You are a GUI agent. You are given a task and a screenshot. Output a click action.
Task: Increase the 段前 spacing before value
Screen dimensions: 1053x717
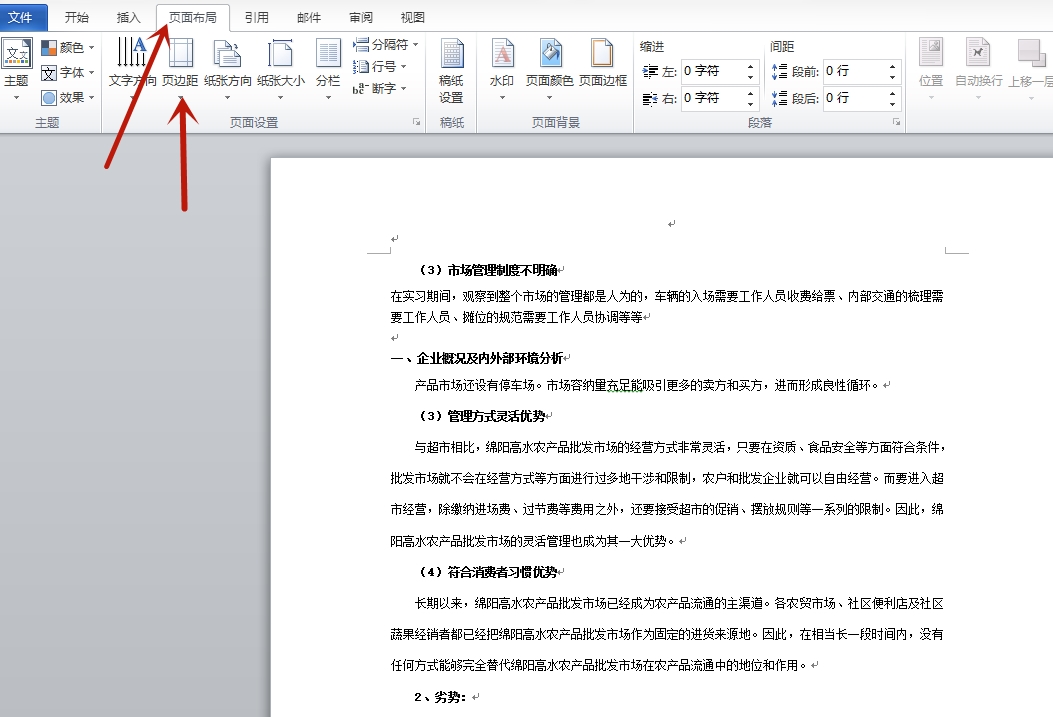coord(892,66)
